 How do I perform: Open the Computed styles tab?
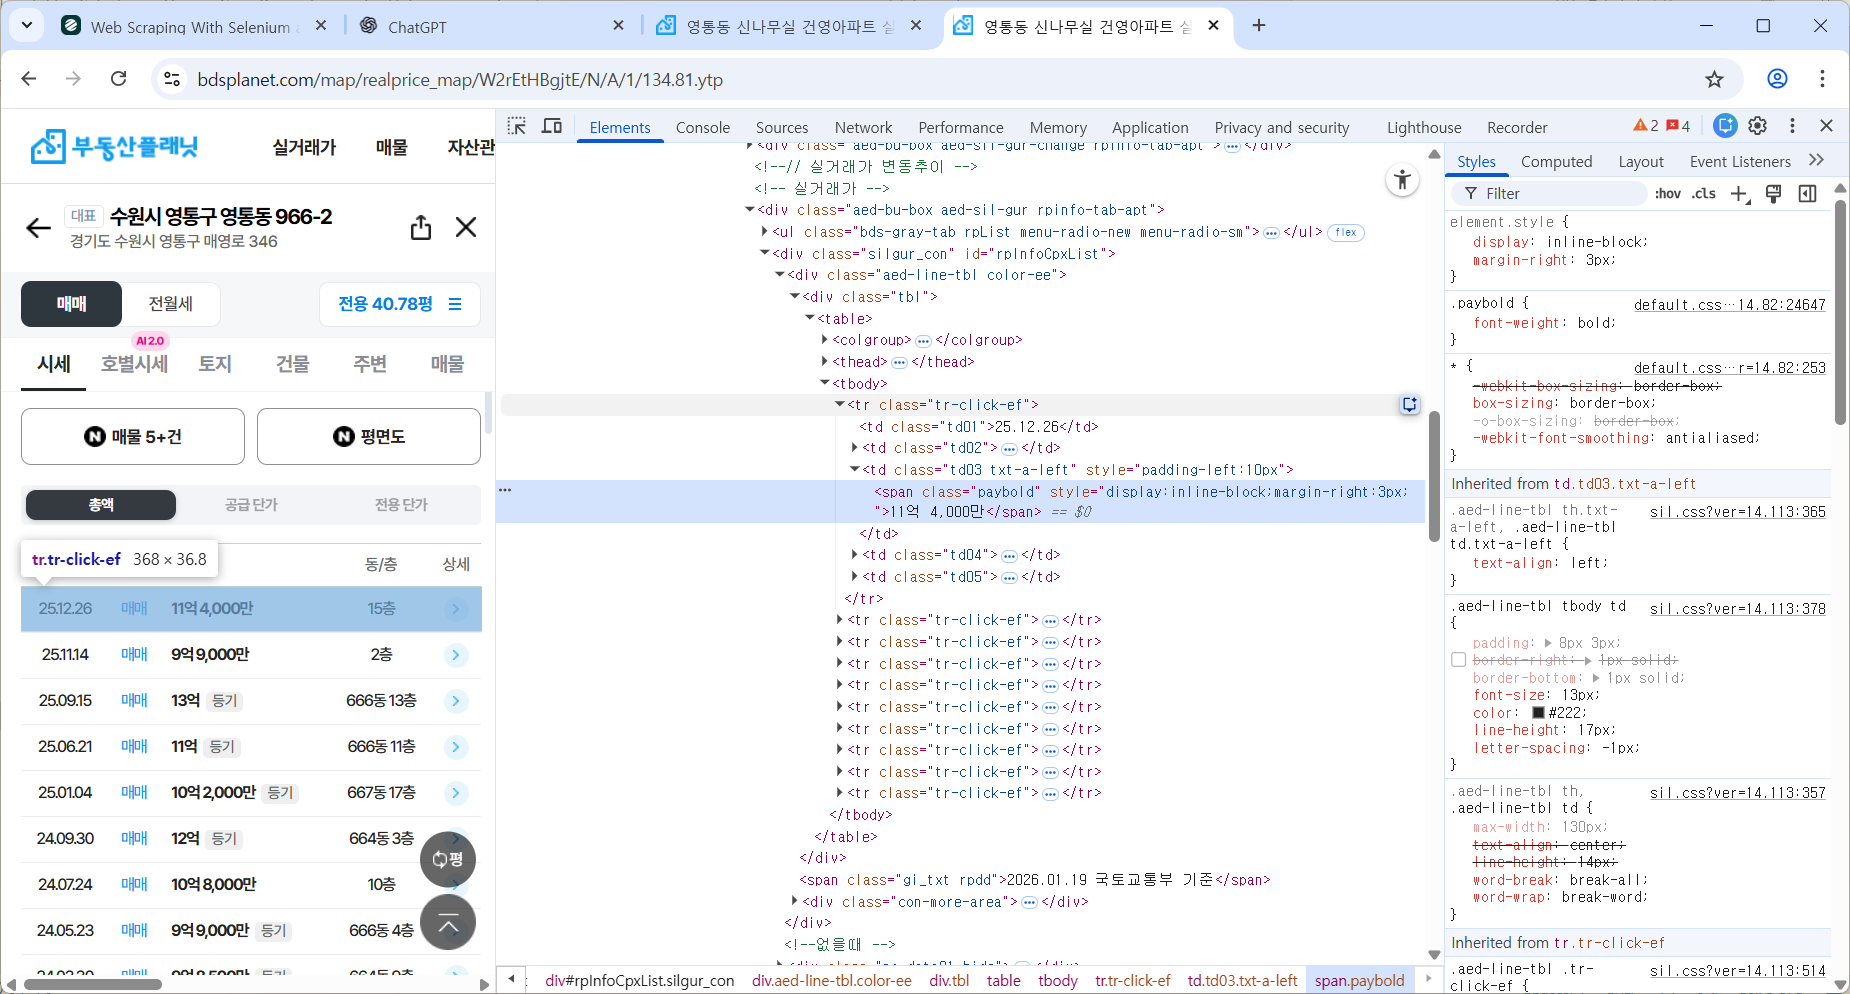(x=1556, y=161)
